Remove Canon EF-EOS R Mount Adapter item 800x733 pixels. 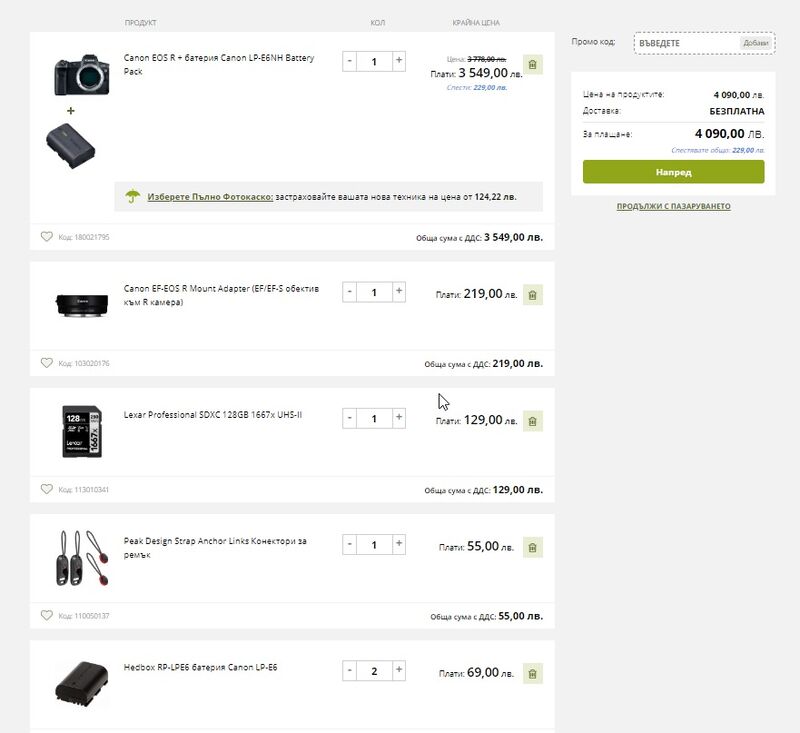coord(532,295)
